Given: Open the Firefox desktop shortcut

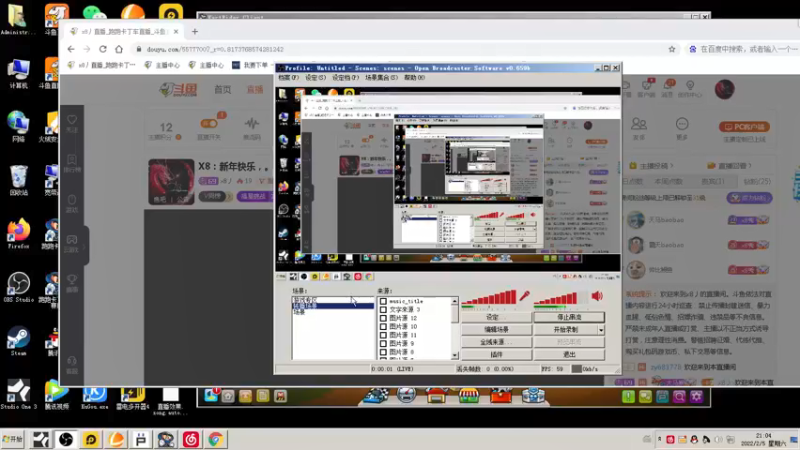Looking at the screenshot, I should point(18,233).
